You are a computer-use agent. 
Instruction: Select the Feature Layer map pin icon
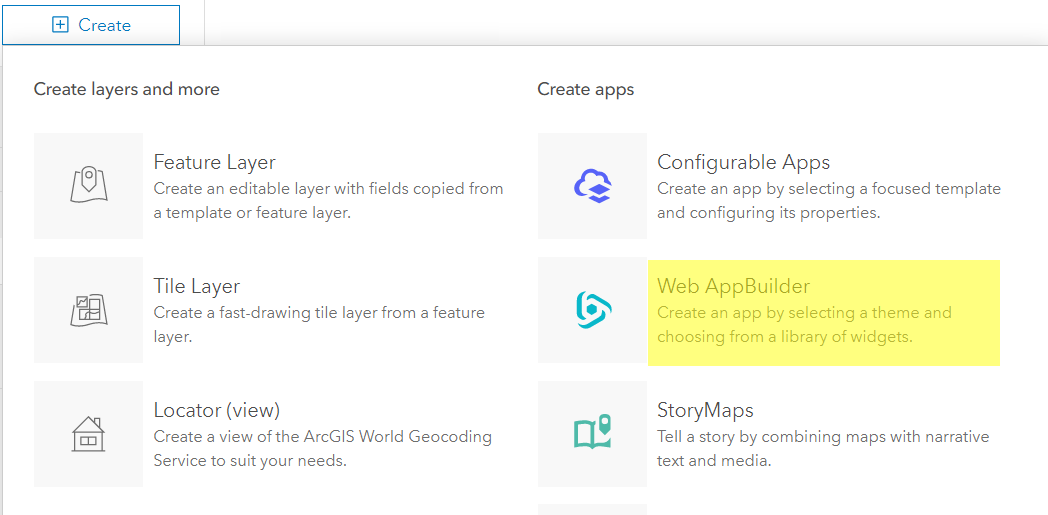pyautogui.click(x=88, y=186)
